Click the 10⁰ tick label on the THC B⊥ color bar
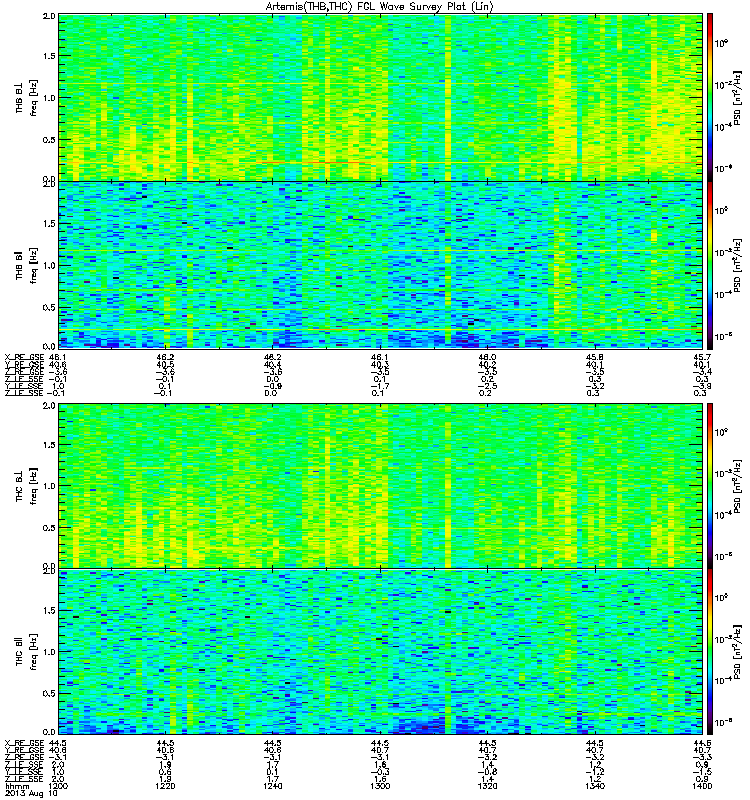The width and height of the screenshot is (750, 800). tap(721, 433)
